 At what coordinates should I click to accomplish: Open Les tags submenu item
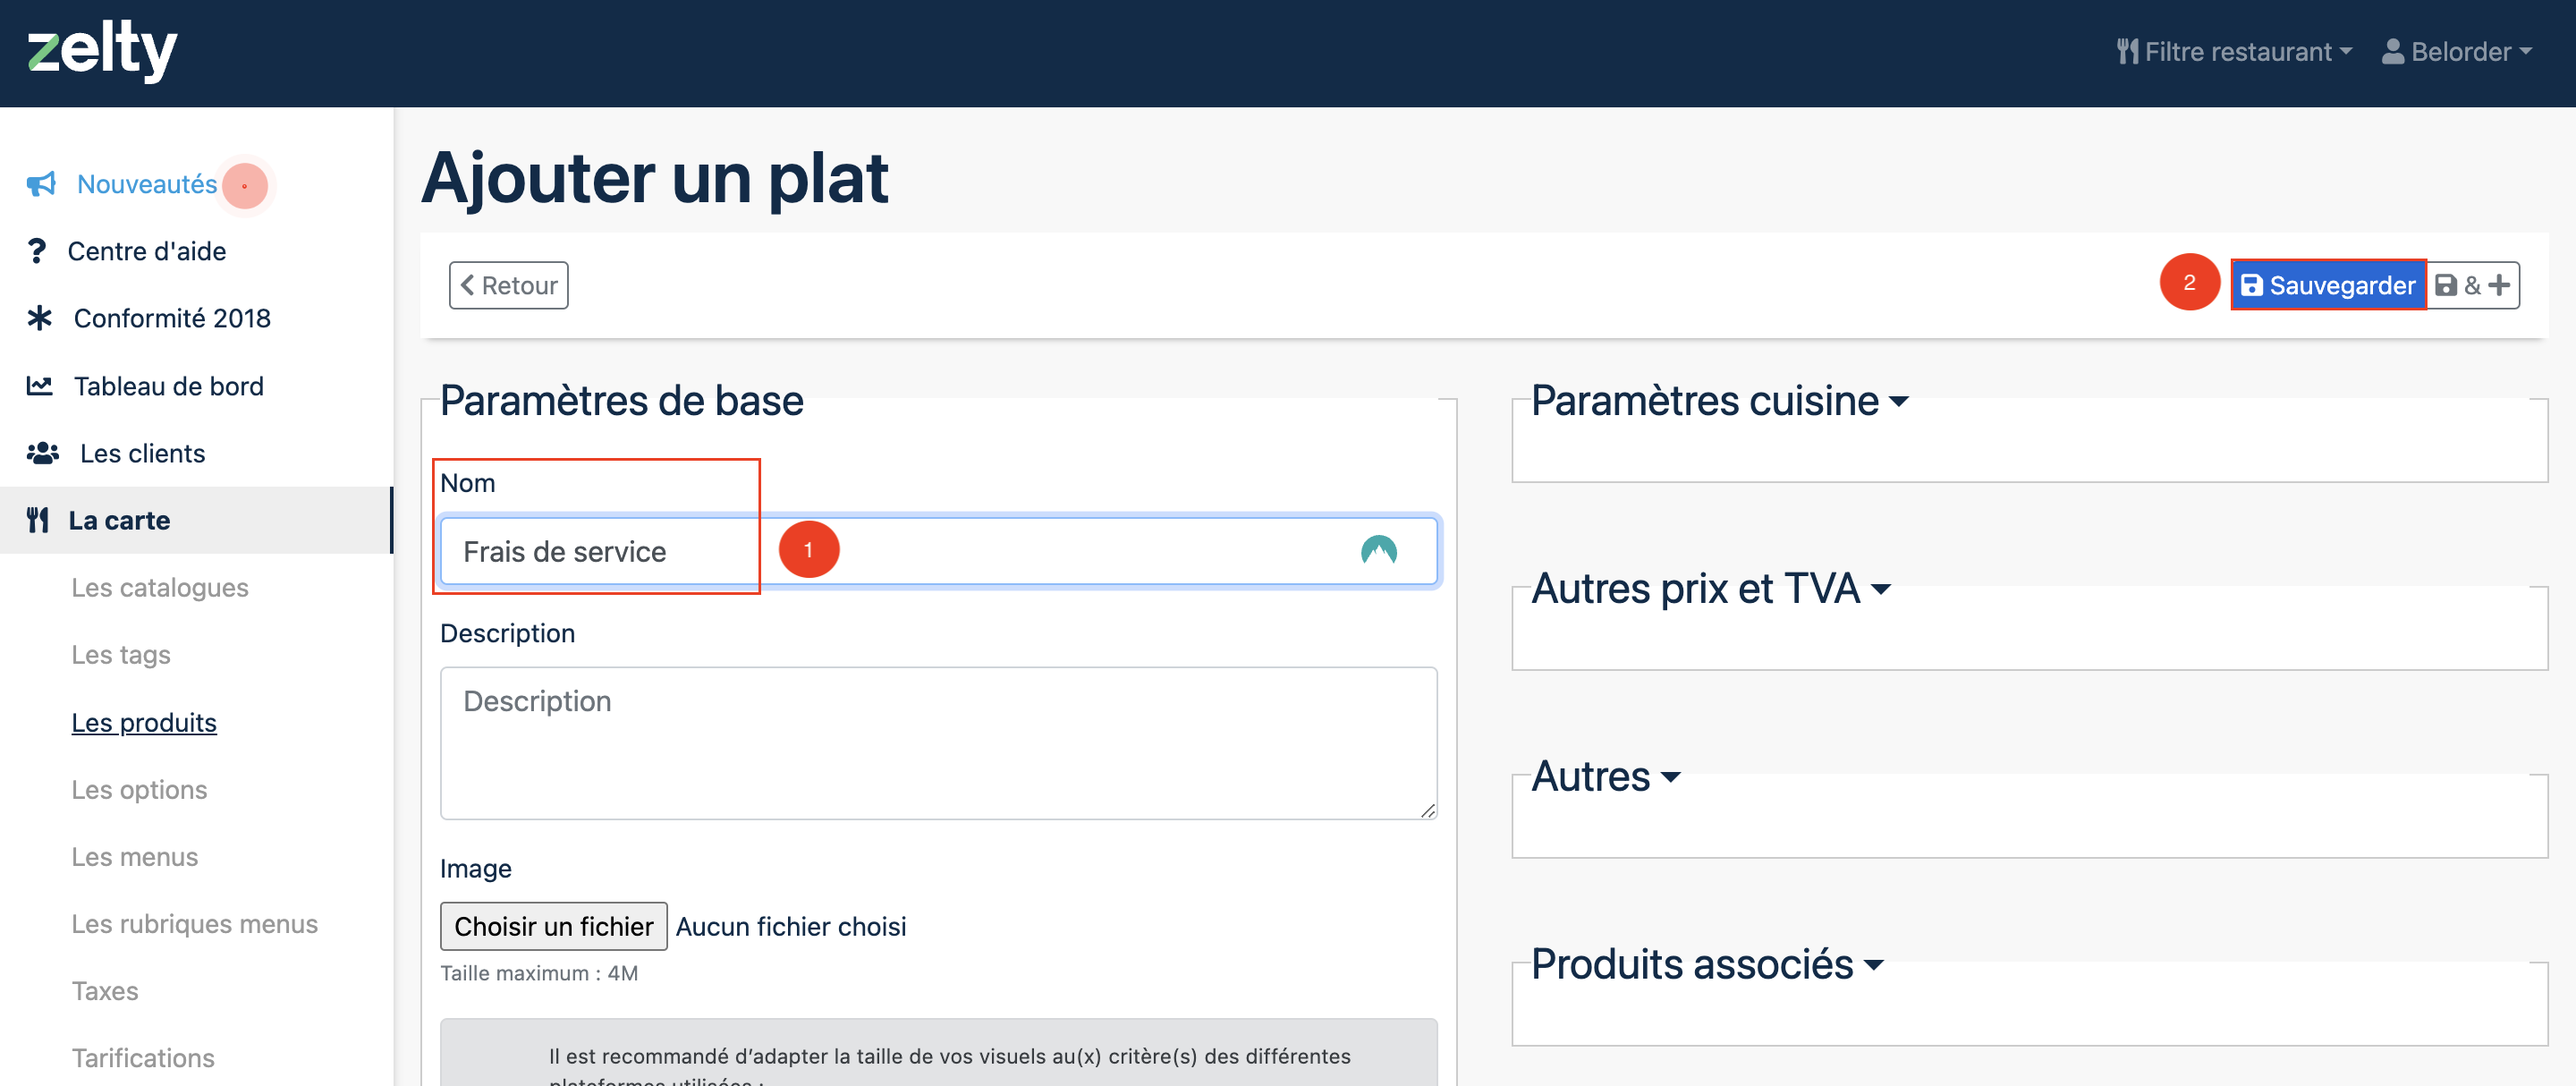click(121, 655)
